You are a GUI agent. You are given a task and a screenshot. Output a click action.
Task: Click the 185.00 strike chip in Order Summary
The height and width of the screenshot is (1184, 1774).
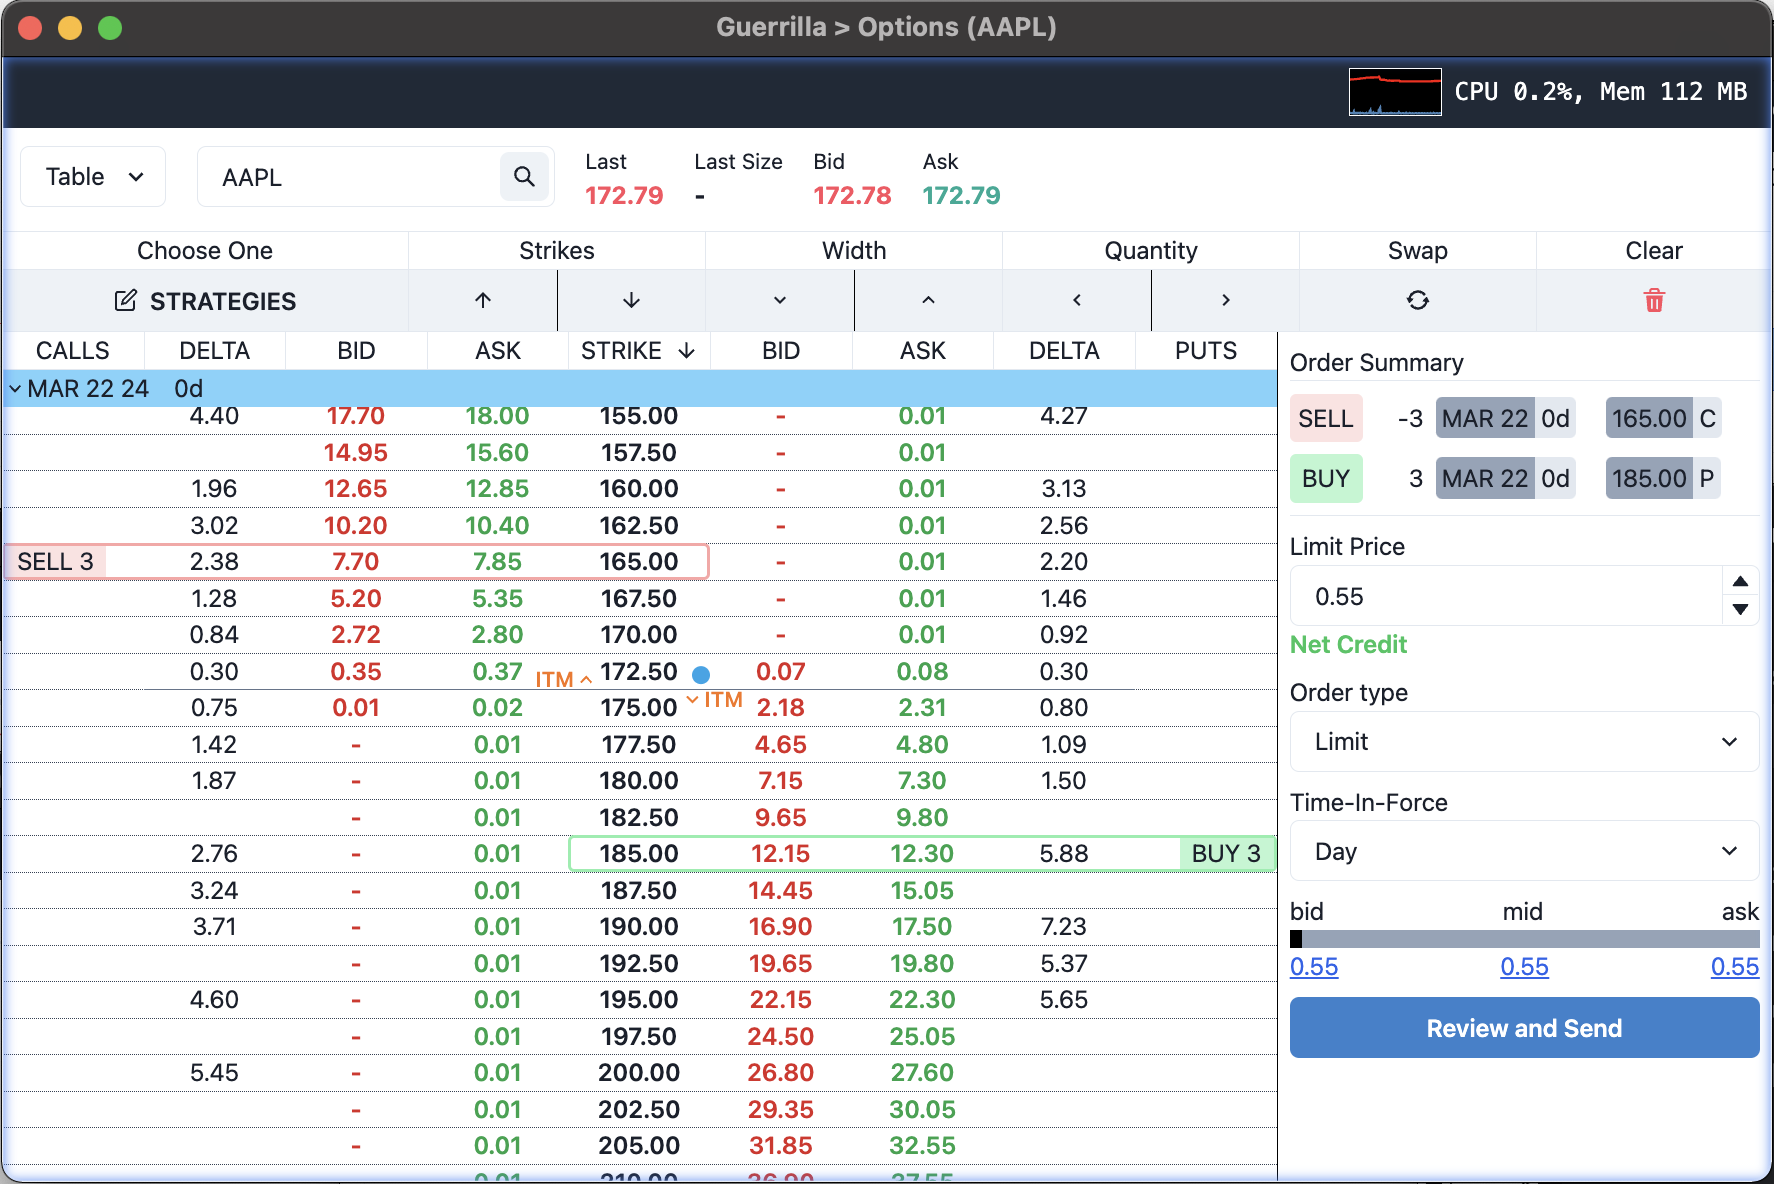tap(1649, 479)
